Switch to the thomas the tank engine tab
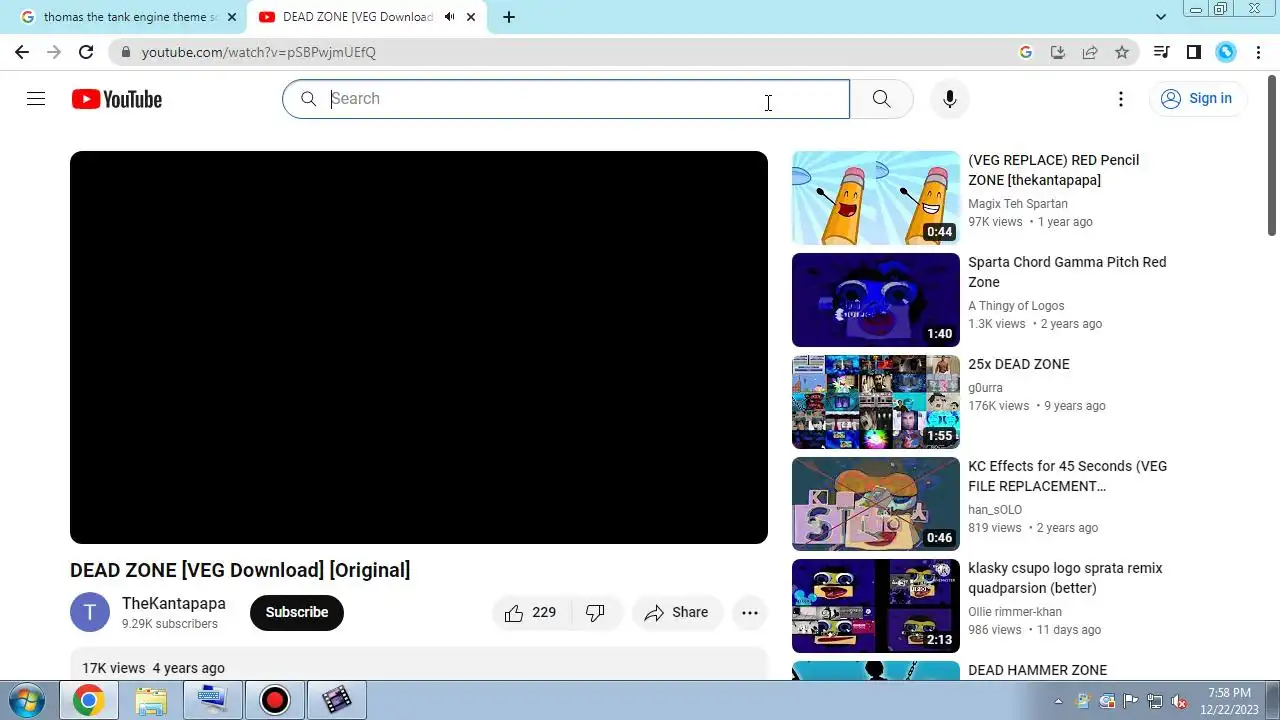1280x720 pixels. [x=130, y=17]
